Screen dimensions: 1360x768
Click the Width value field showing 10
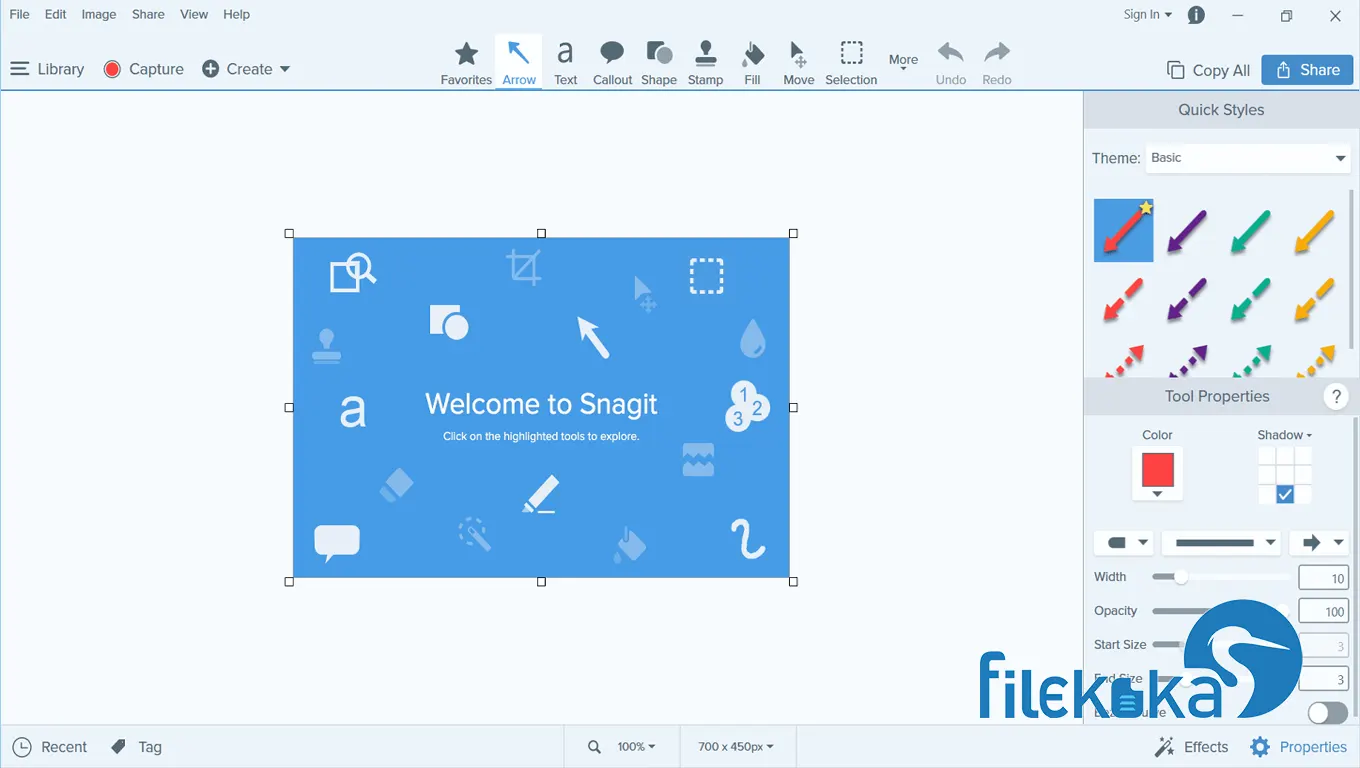(x=1323, y=578)
